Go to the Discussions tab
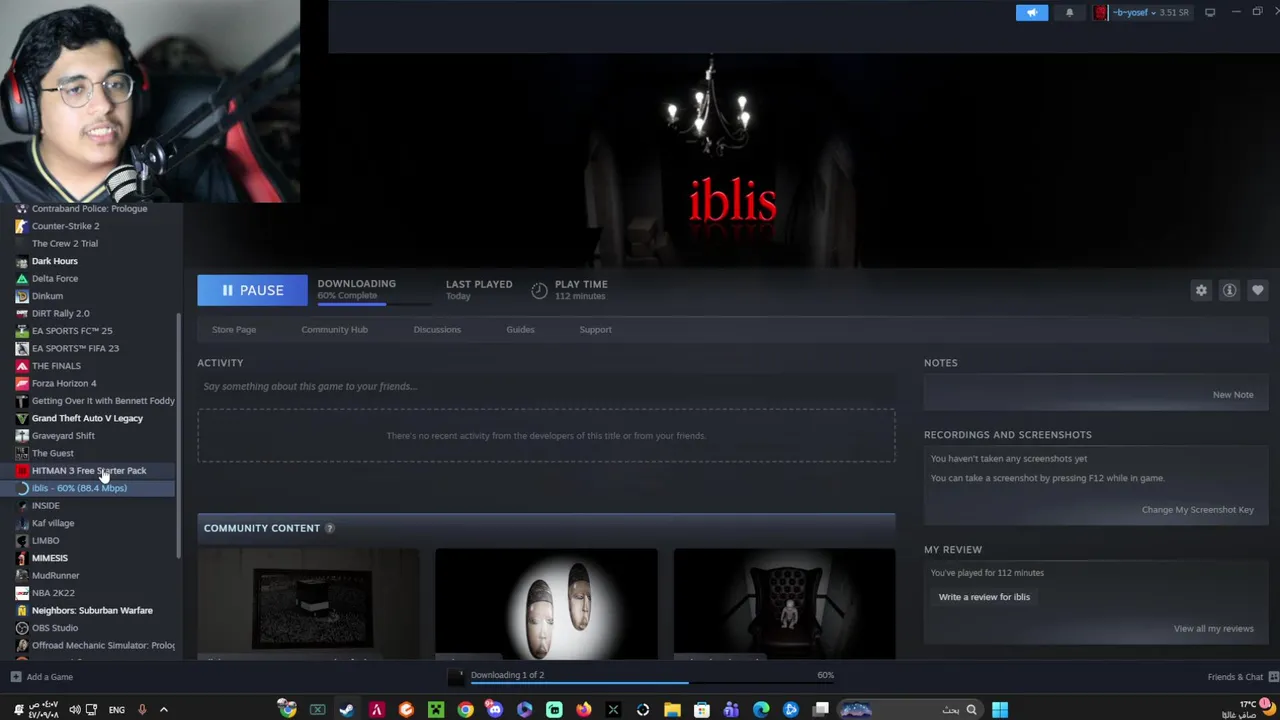Image resolution: width=1280 pixels, height=720 pixels. (437, 329)
